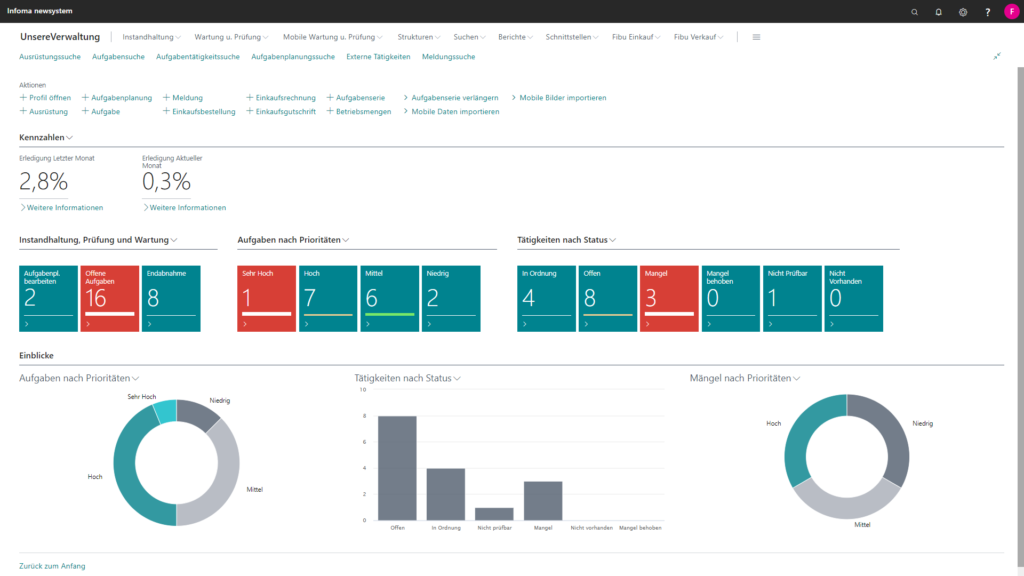This screenshot has height=576, width=1024.
Task: Open global search with the magnifier icon
Action: [x=913, y=12]
